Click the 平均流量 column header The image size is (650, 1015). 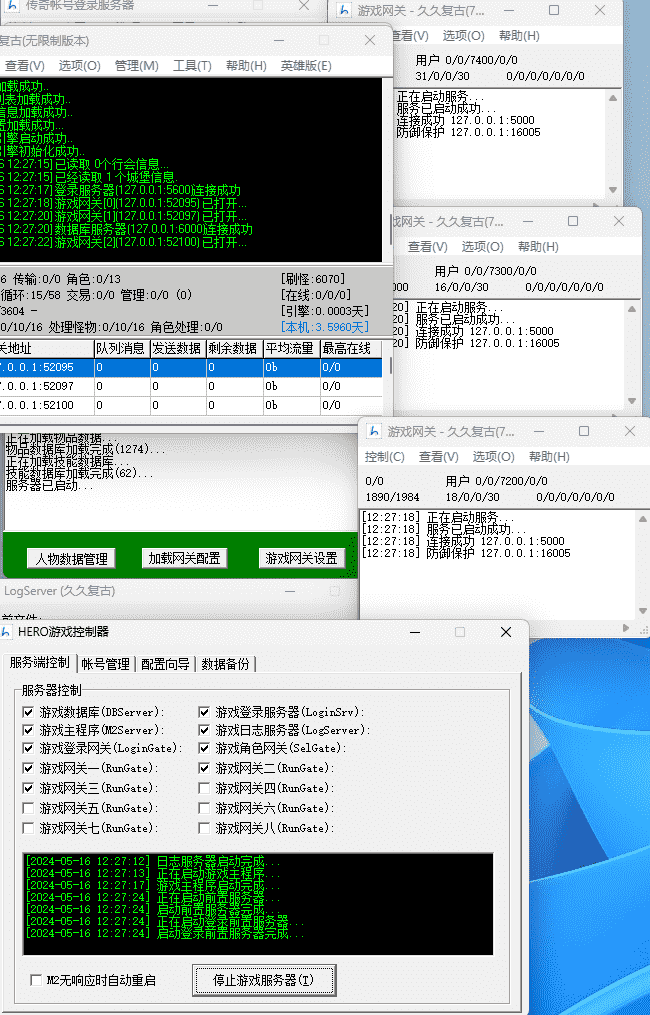290,348
